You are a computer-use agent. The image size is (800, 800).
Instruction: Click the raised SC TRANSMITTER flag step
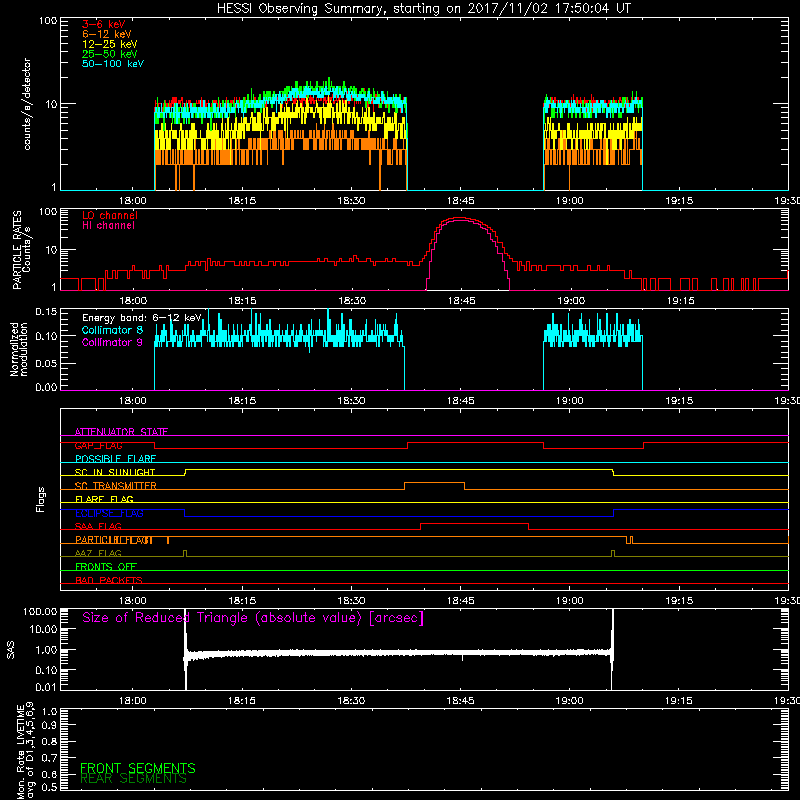(434, 483)
